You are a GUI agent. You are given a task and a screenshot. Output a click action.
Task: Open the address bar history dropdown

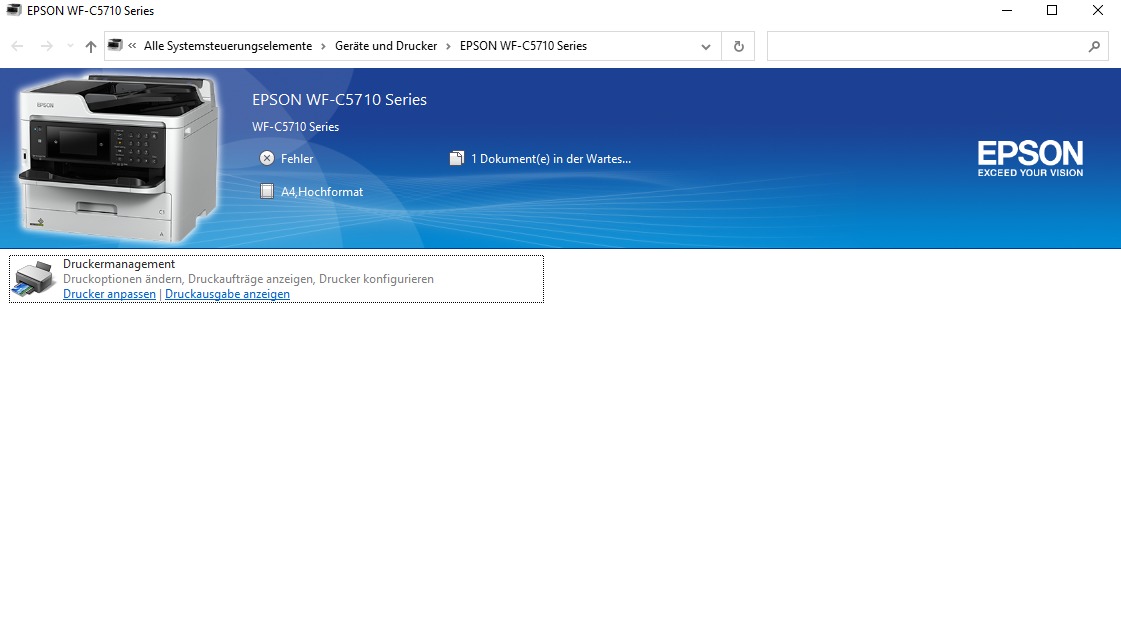tap(706, 46)
